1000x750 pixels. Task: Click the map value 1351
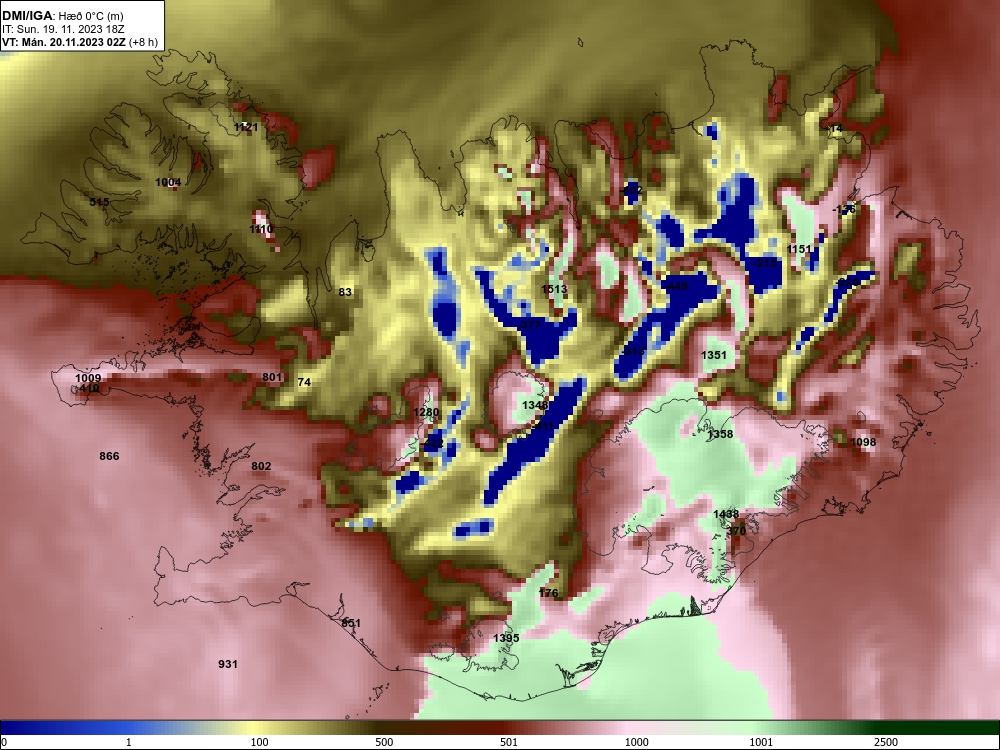tap(714, 355)
